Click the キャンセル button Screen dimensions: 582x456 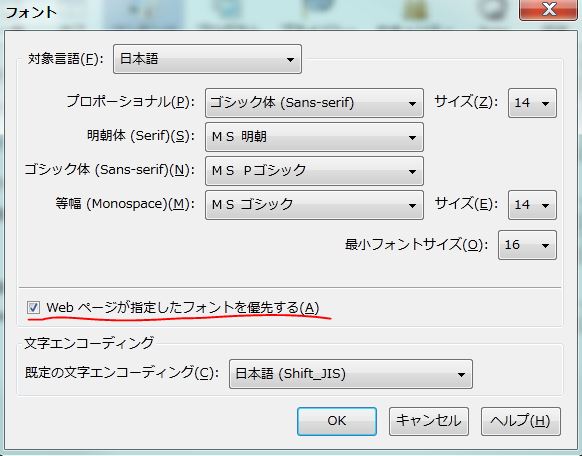point(429,421)
